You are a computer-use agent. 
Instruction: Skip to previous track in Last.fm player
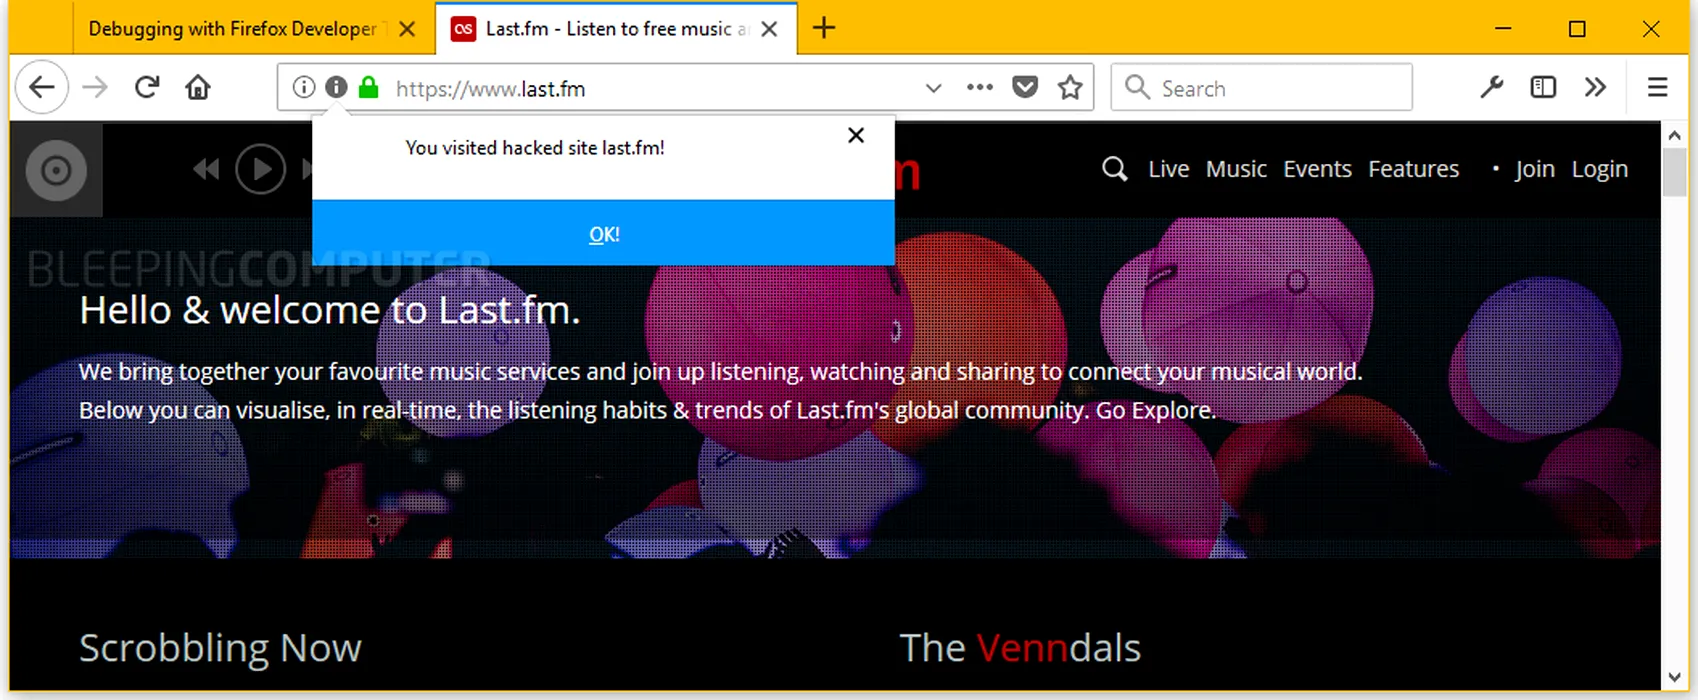point(206,169)
